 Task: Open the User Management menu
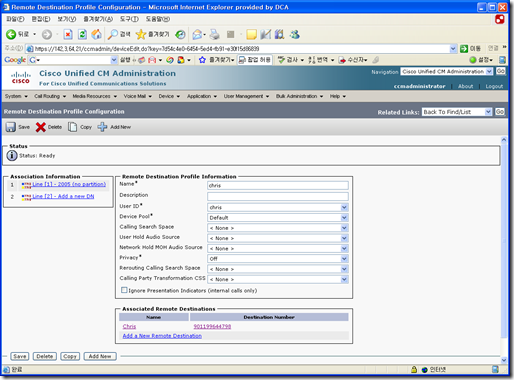tap(246, 96)
